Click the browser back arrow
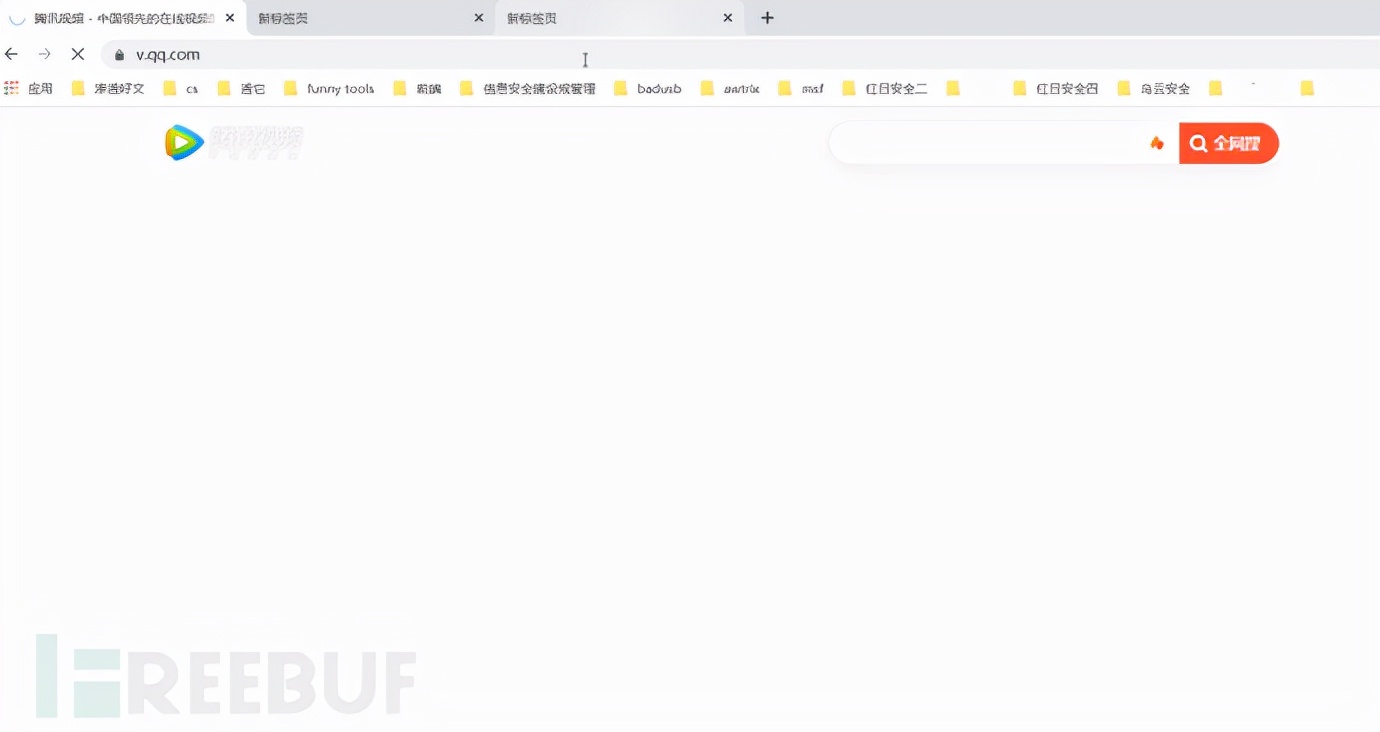The height and width of the screenshot is (732, 1380). pyautogui.click(x=11, y=54)
